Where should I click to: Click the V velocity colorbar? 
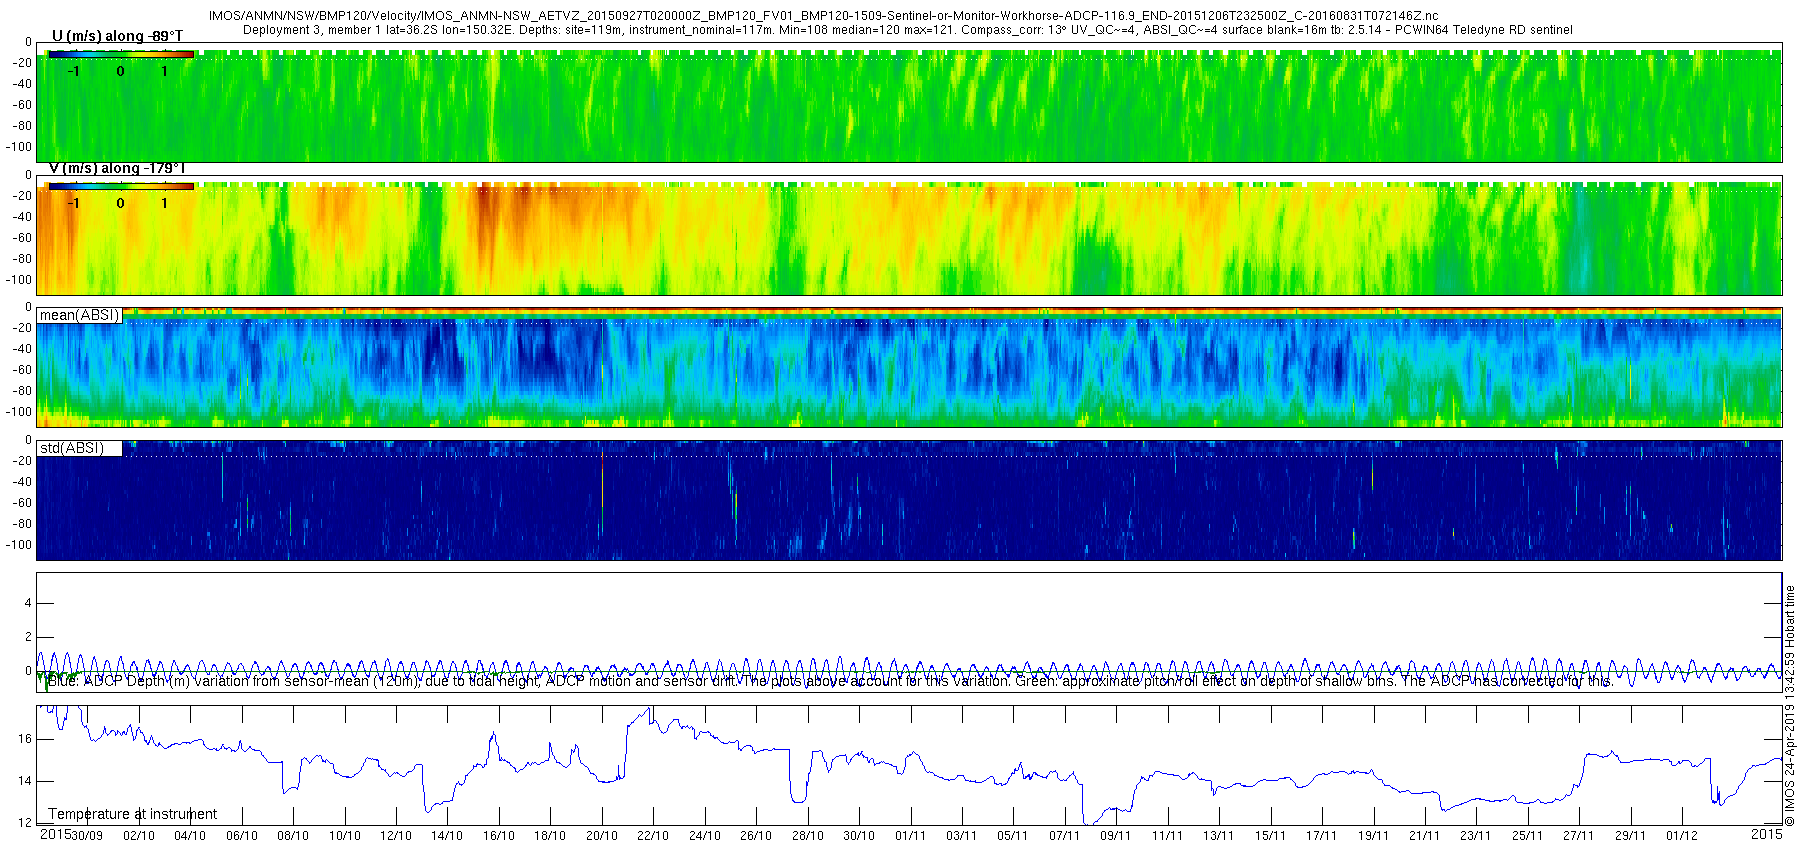pyautogui.click(x=121, y=187)
